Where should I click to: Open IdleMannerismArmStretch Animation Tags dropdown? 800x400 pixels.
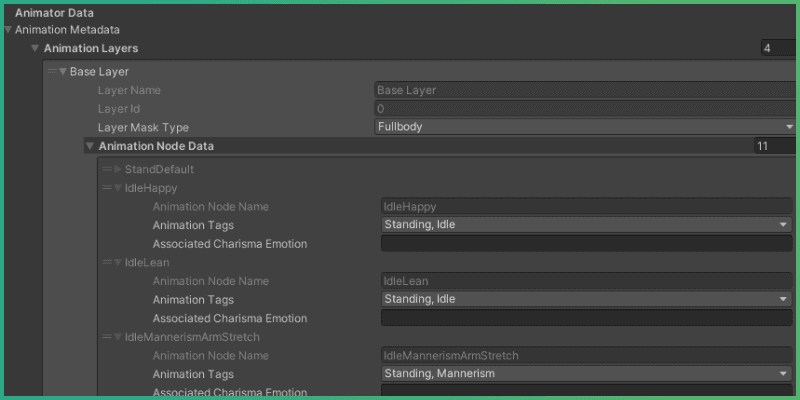586,374
